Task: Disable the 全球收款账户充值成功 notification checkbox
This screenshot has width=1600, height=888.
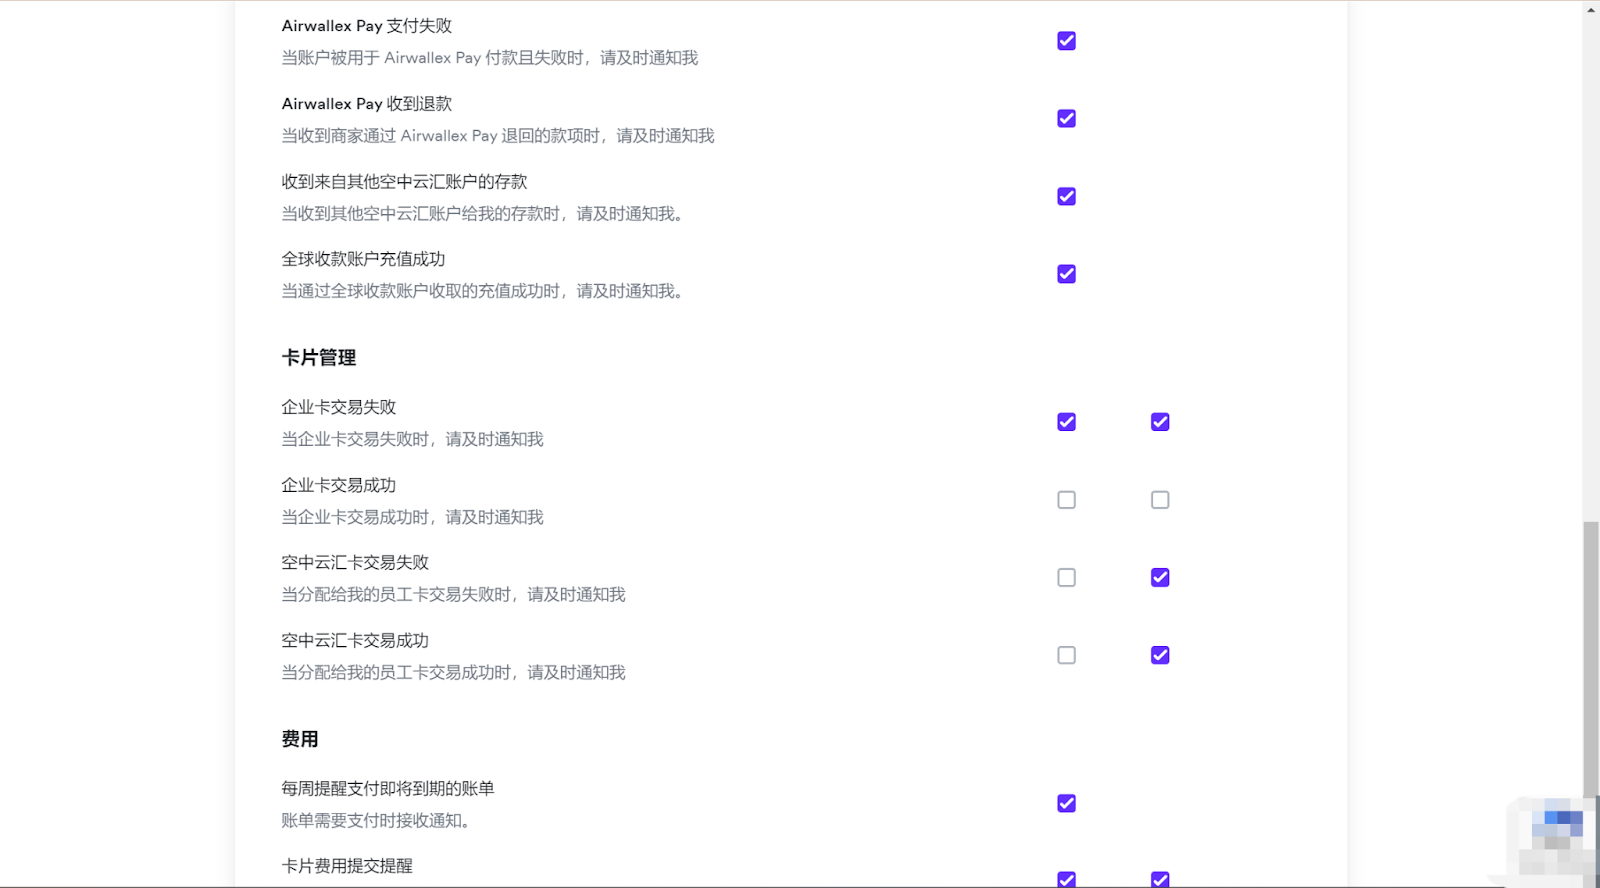Action: [x=1066, y=274]
